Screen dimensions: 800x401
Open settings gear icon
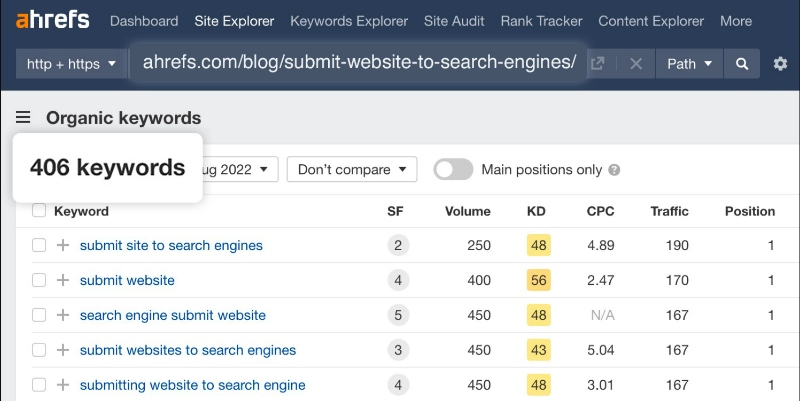tap(780, 64)
